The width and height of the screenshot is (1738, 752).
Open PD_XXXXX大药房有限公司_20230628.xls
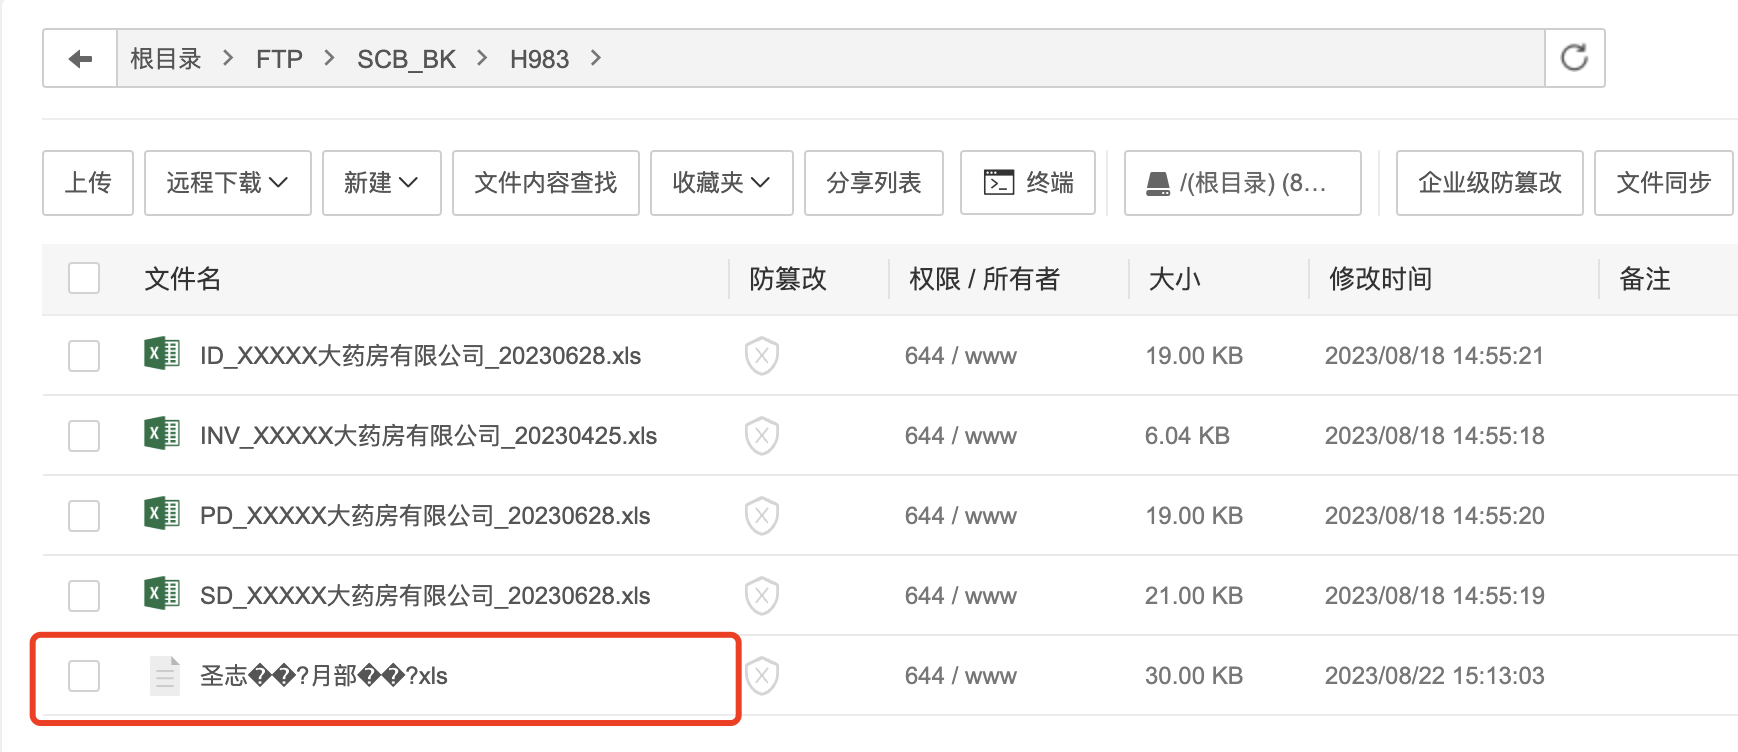425,516
